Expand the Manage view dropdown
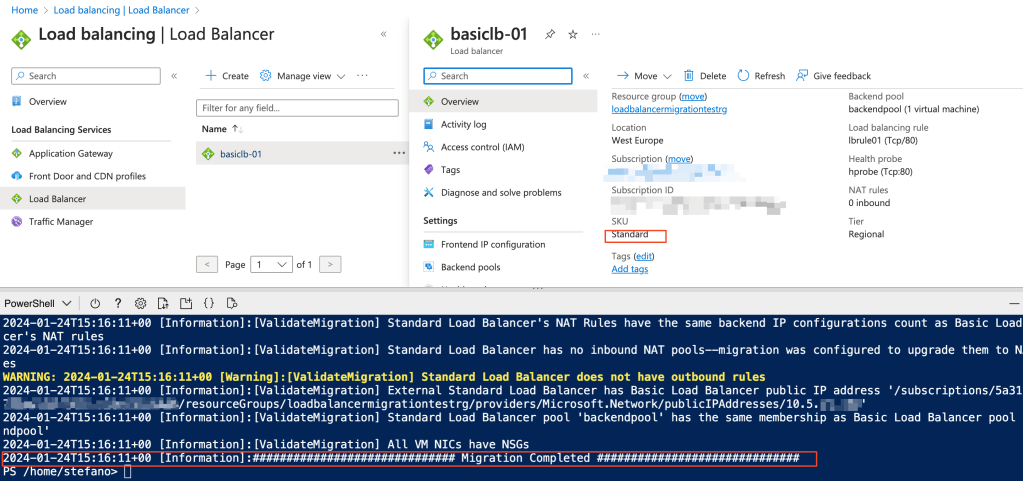This screenshot has height=481, width=1023. pyautogui.click(x=303, y=76)
